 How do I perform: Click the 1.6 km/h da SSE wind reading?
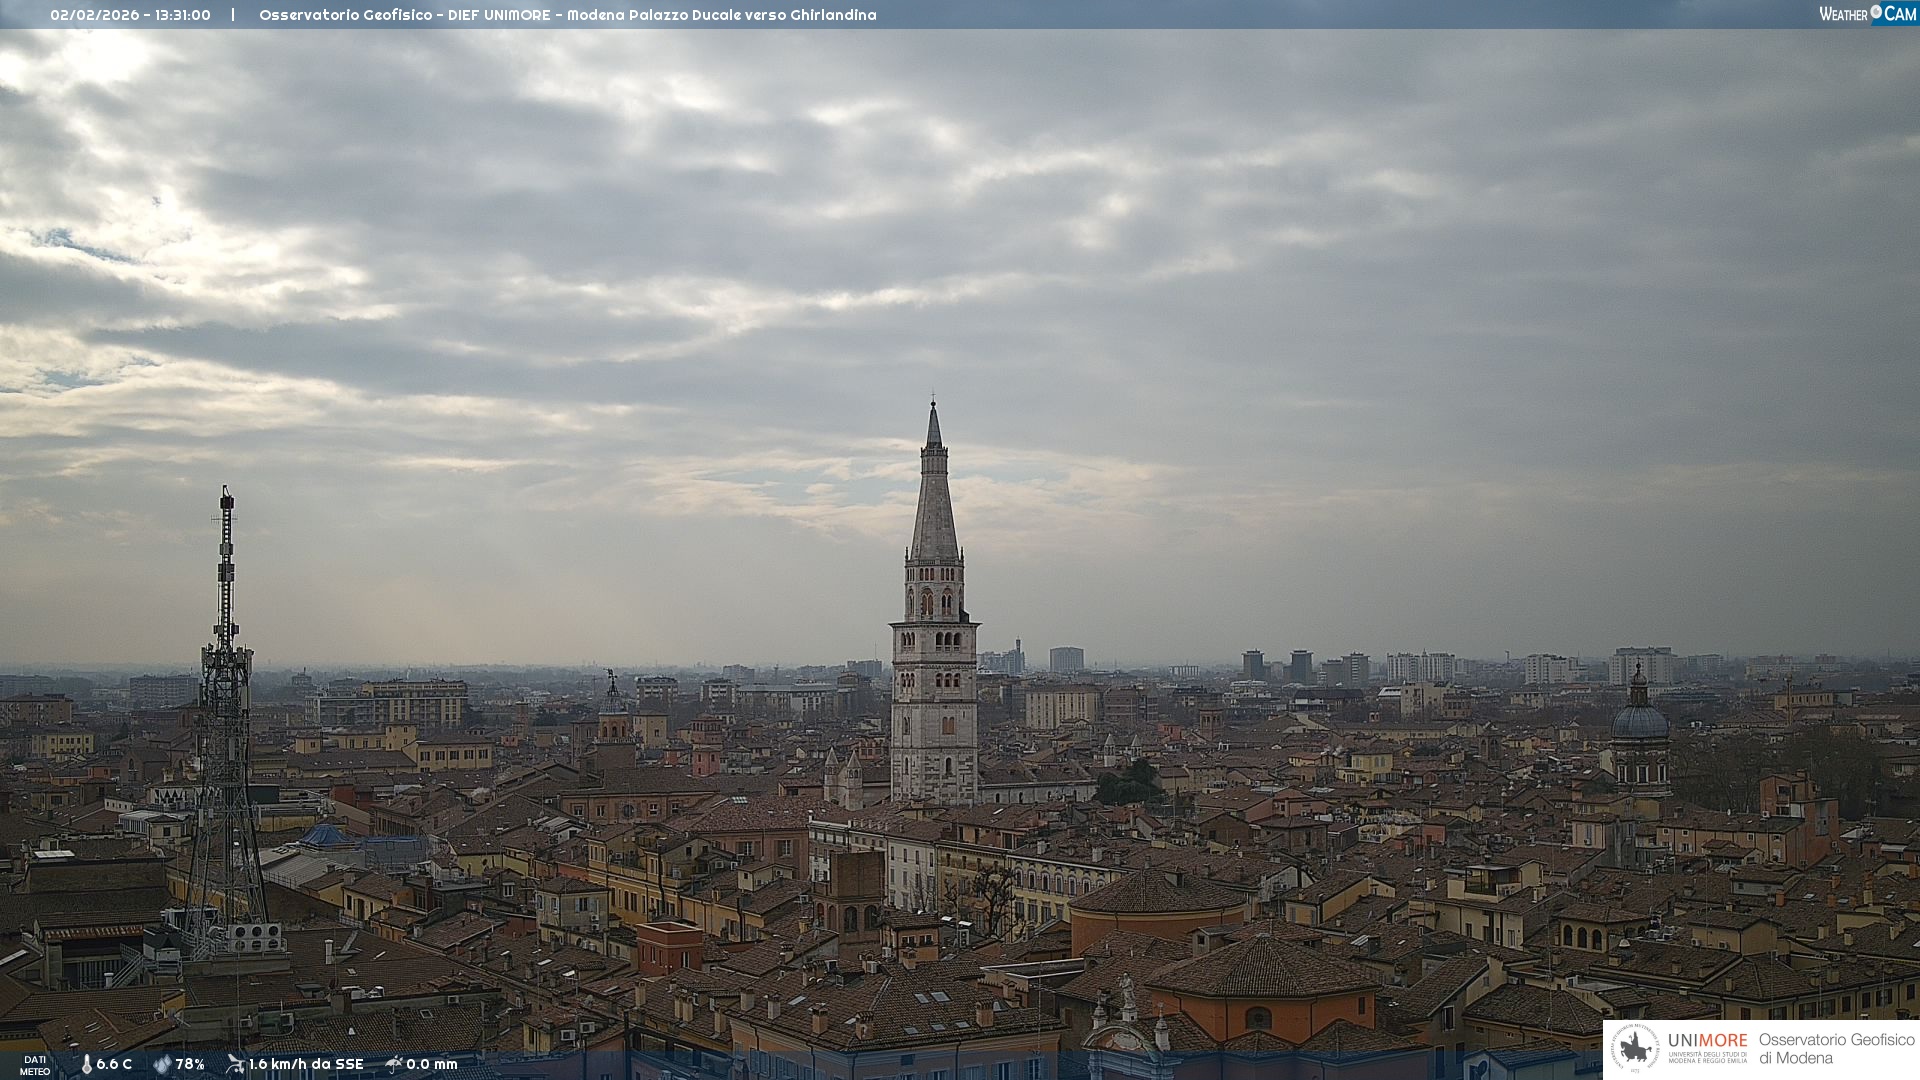tap(306, 1065)
